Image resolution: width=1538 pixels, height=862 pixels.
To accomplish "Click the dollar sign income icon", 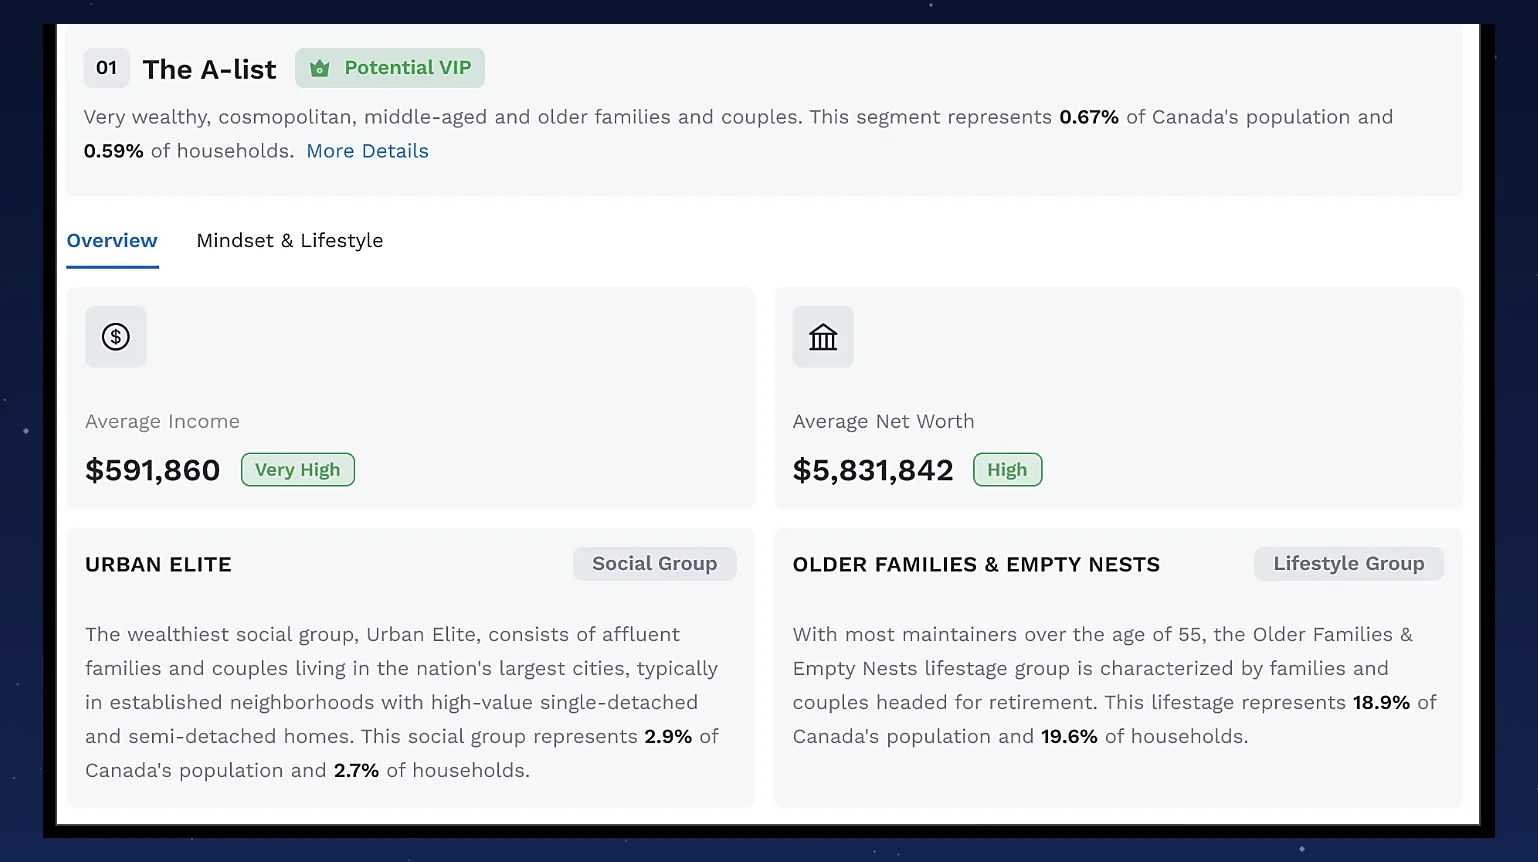I will (116, 337).
